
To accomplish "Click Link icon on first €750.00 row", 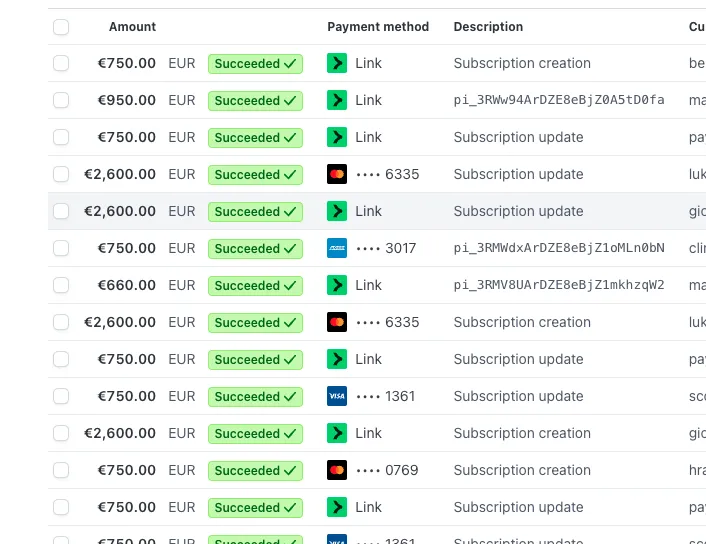I will point(337,63).
